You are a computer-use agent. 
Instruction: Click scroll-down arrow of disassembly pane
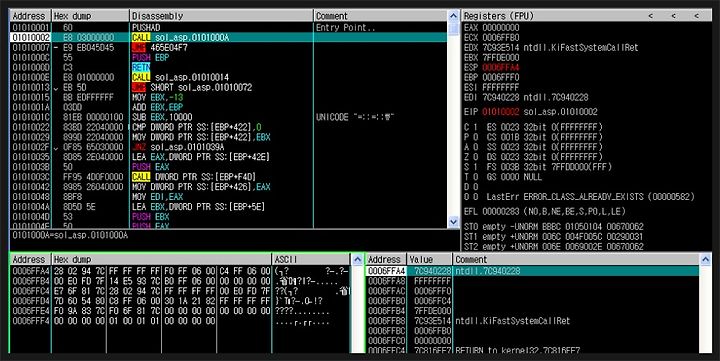click(453, 222)
